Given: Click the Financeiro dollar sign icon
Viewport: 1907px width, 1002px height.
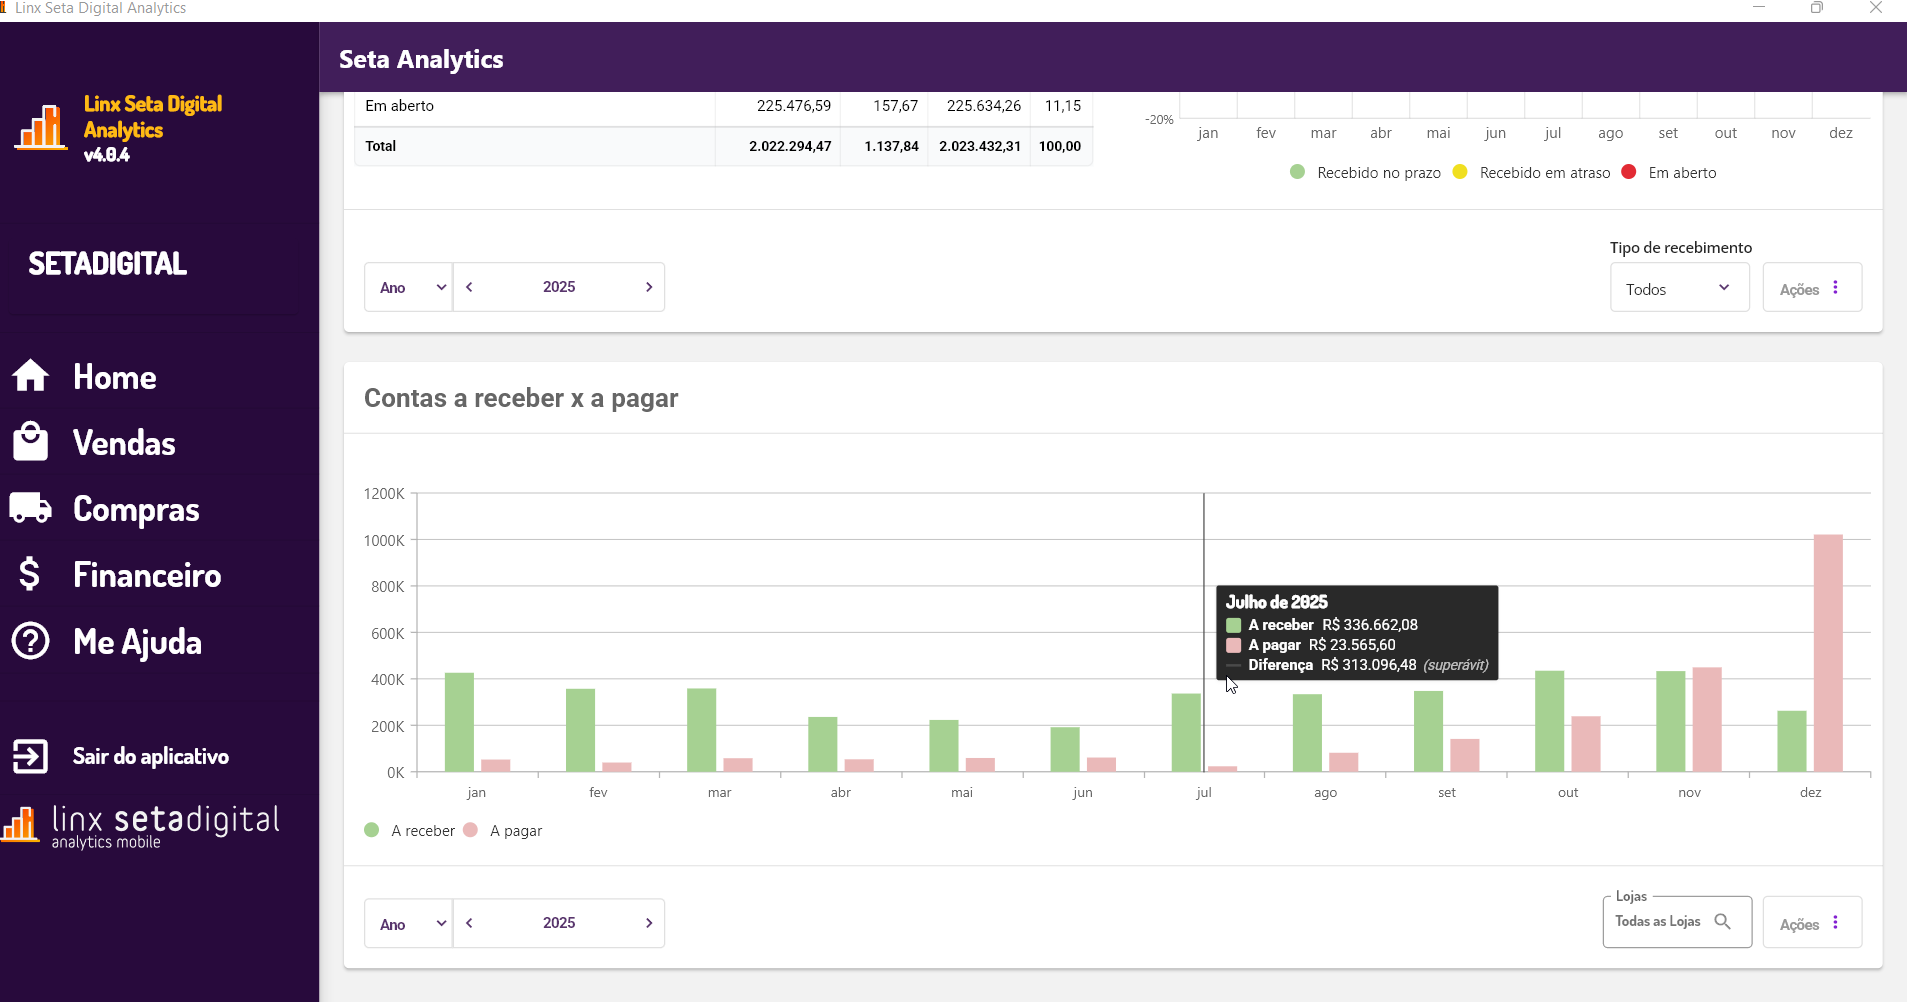Looking at the screenshot, I should click(30, 574).
